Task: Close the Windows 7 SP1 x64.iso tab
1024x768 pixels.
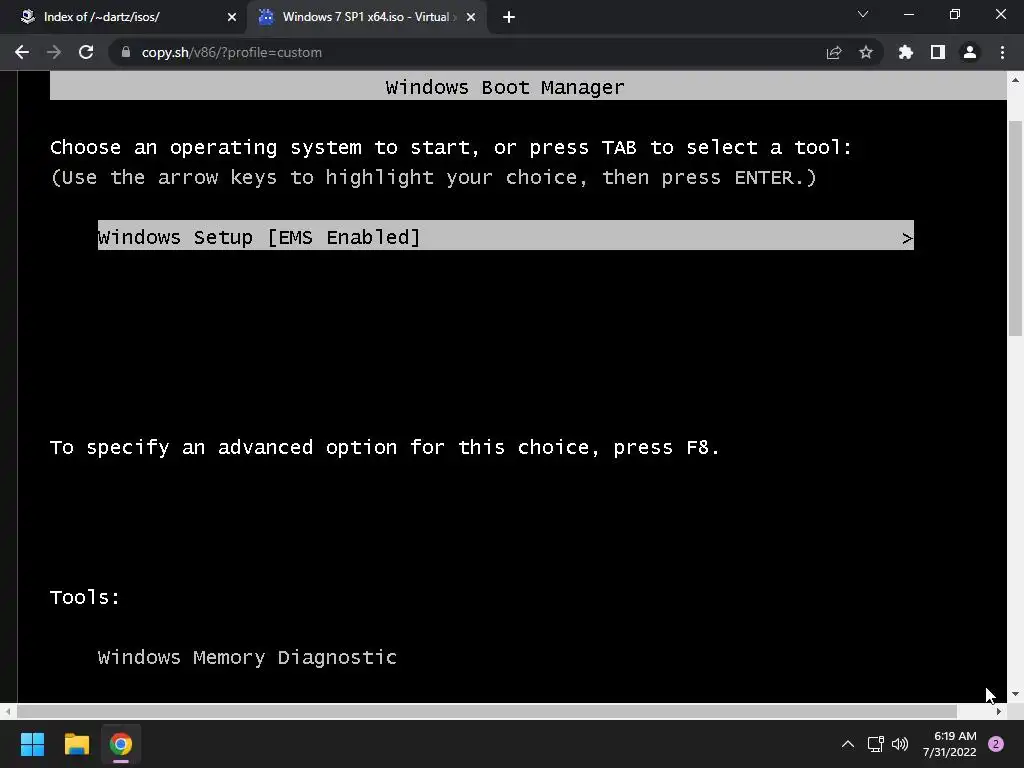Action: click(471, 17)
